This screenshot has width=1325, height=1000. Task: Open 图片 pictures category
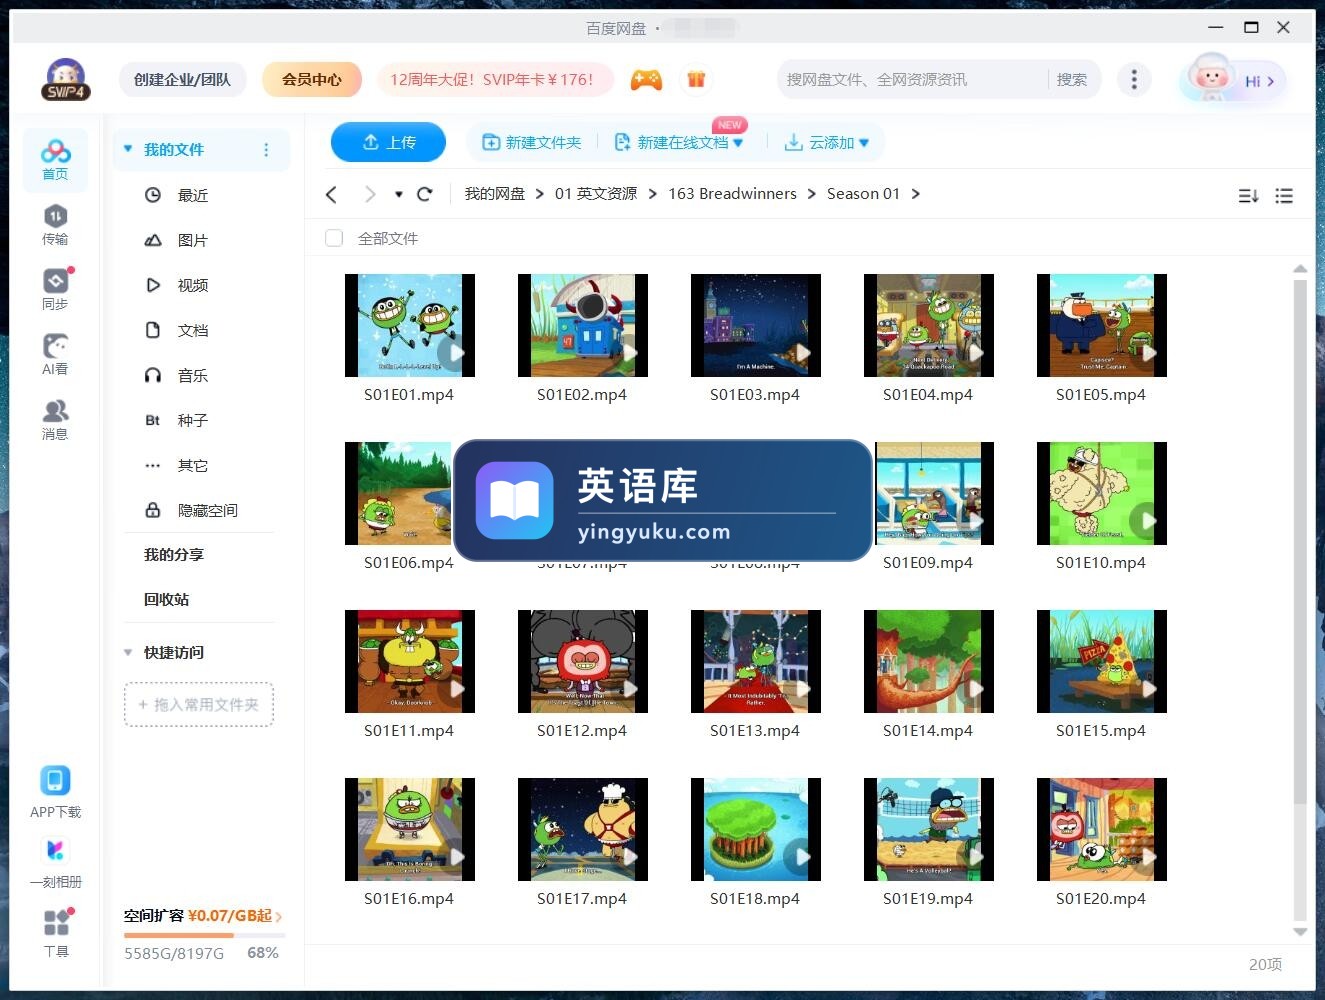tap(192, 240)
